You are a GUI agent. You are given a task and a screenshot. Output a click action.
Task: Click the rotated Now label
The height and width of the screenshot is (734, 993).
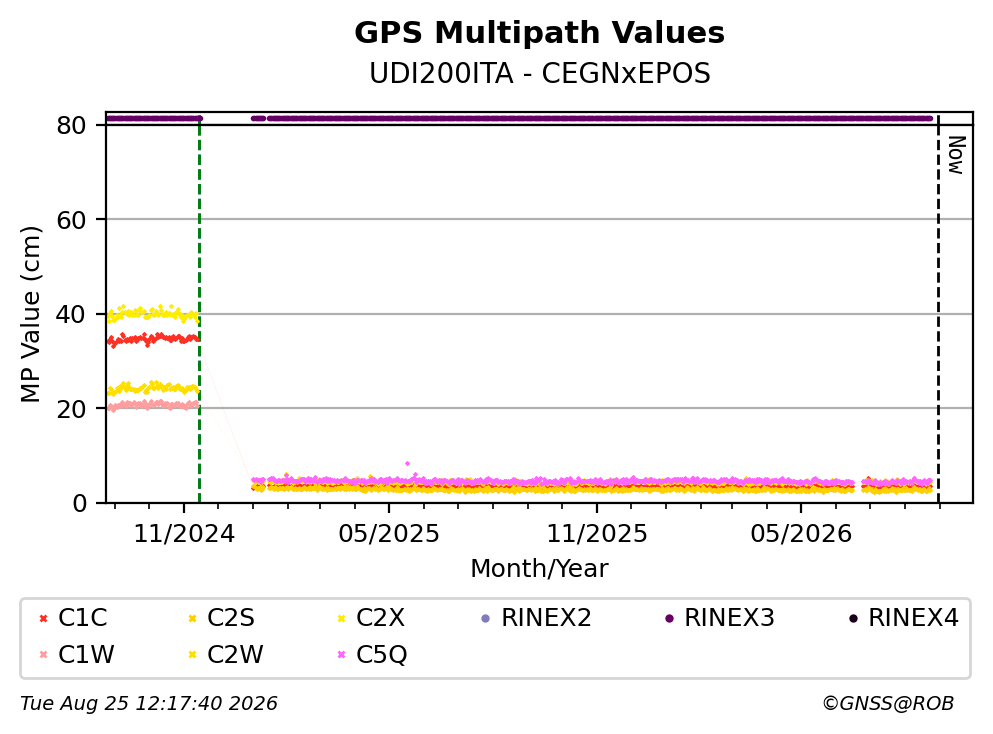coord(956,155)
